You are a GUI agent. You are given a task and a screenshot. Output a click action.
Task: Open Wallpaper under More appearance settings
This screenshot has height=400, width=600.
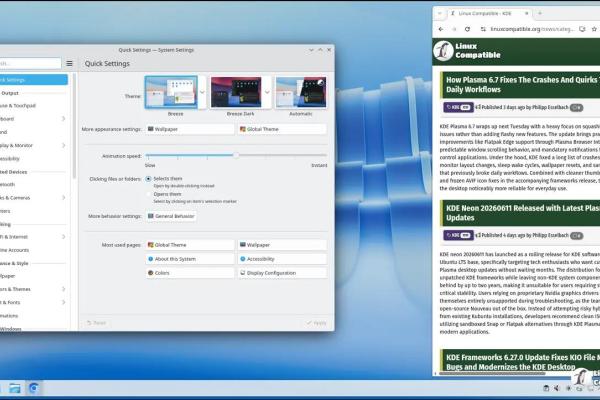pyautogui.click(x=190, y=129)
